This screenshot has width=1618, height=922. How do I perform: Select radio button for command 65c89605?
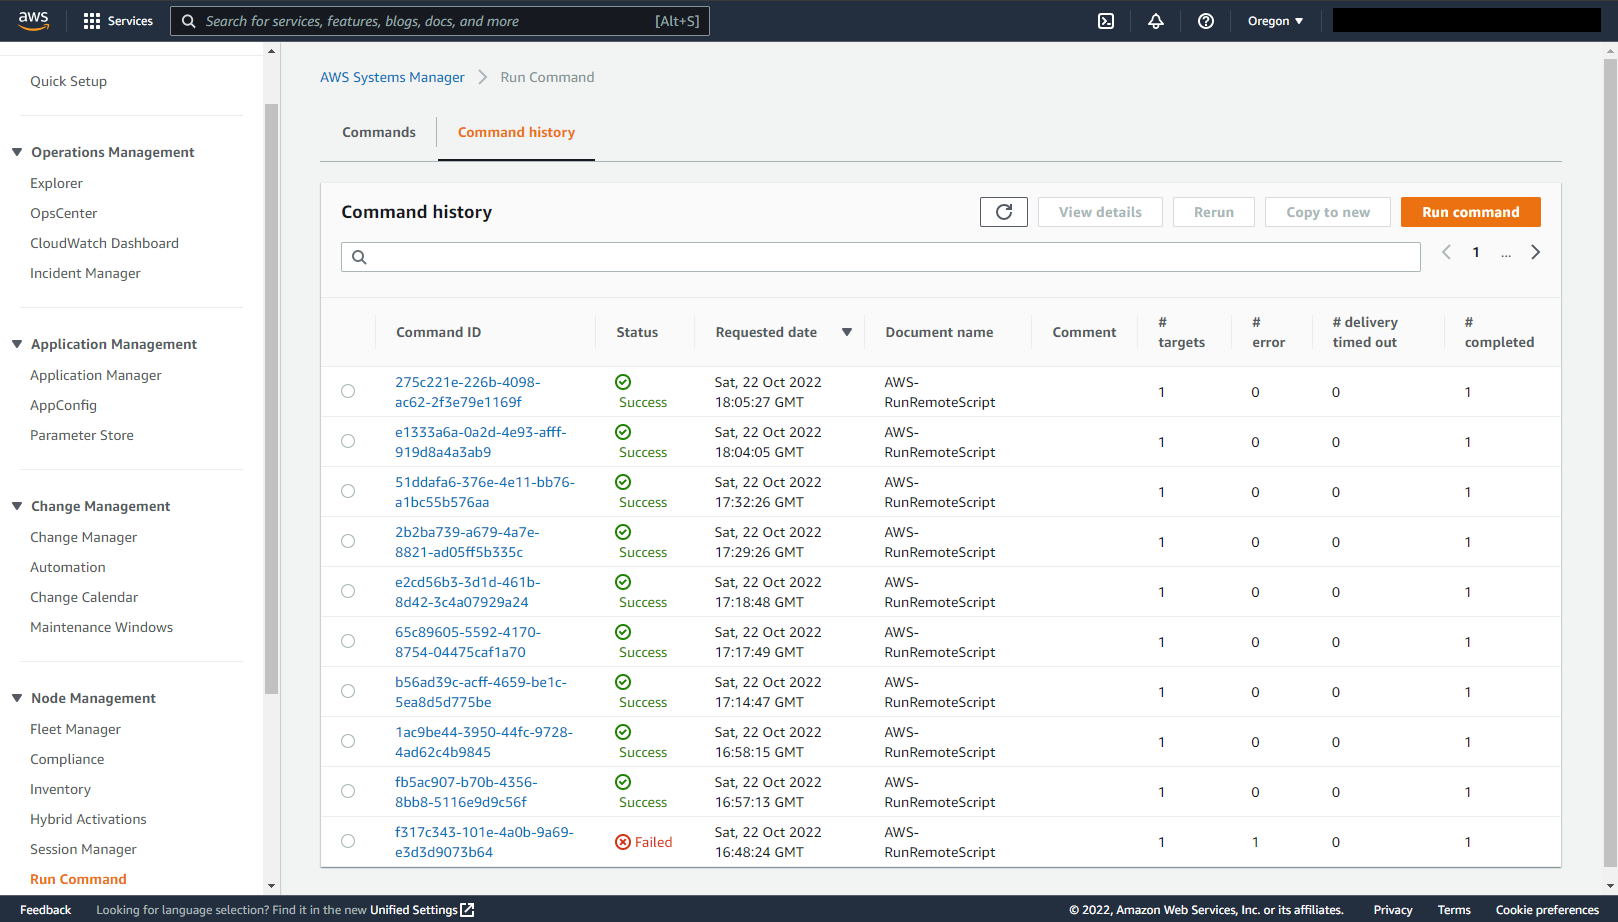[x=348, y=641]
